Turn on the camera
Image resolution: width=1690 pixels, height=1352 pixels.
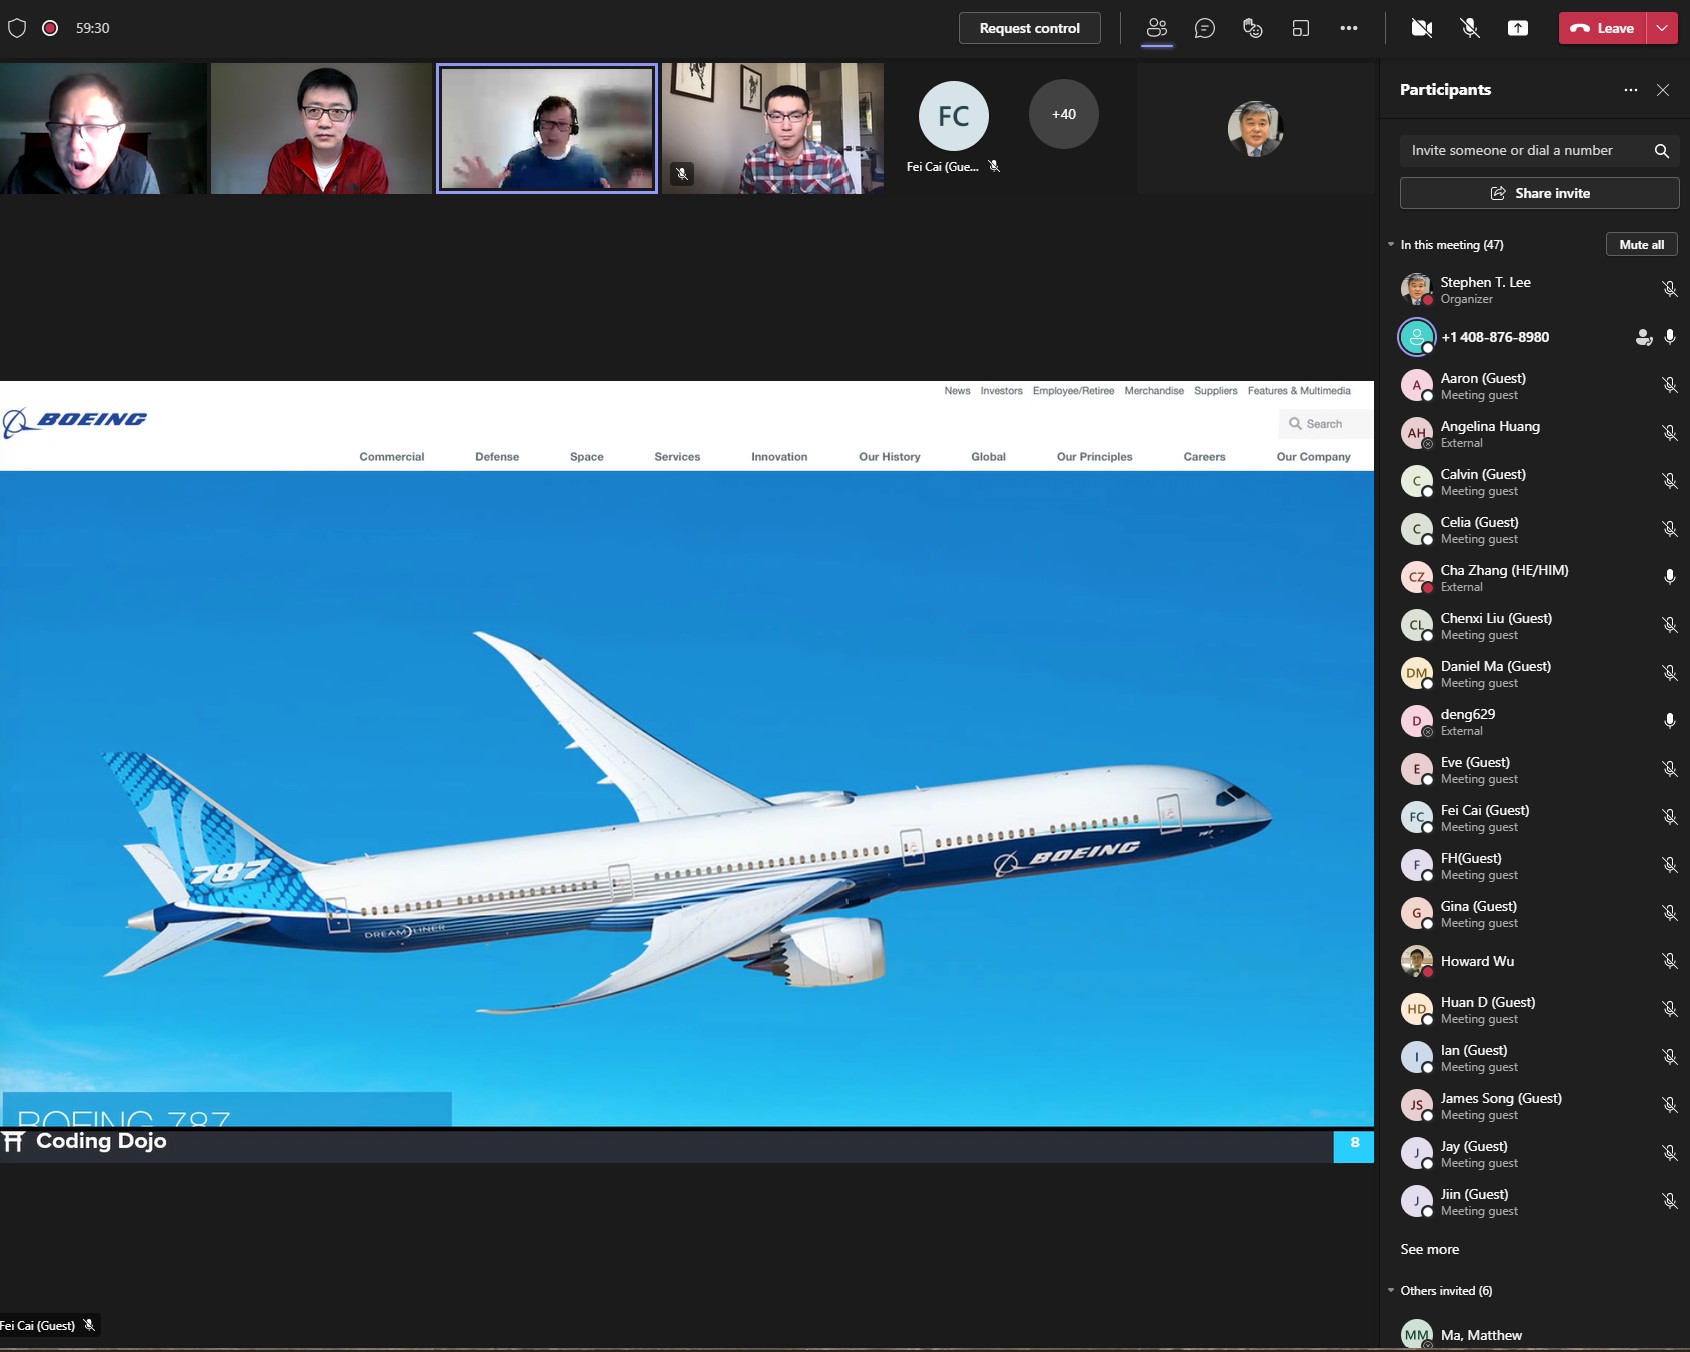click(1421, 28)
